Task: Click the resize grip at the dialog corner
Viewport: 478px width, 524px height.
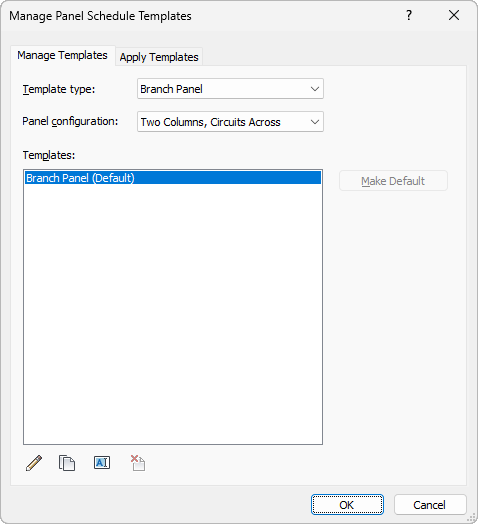Action: point(471,517)
